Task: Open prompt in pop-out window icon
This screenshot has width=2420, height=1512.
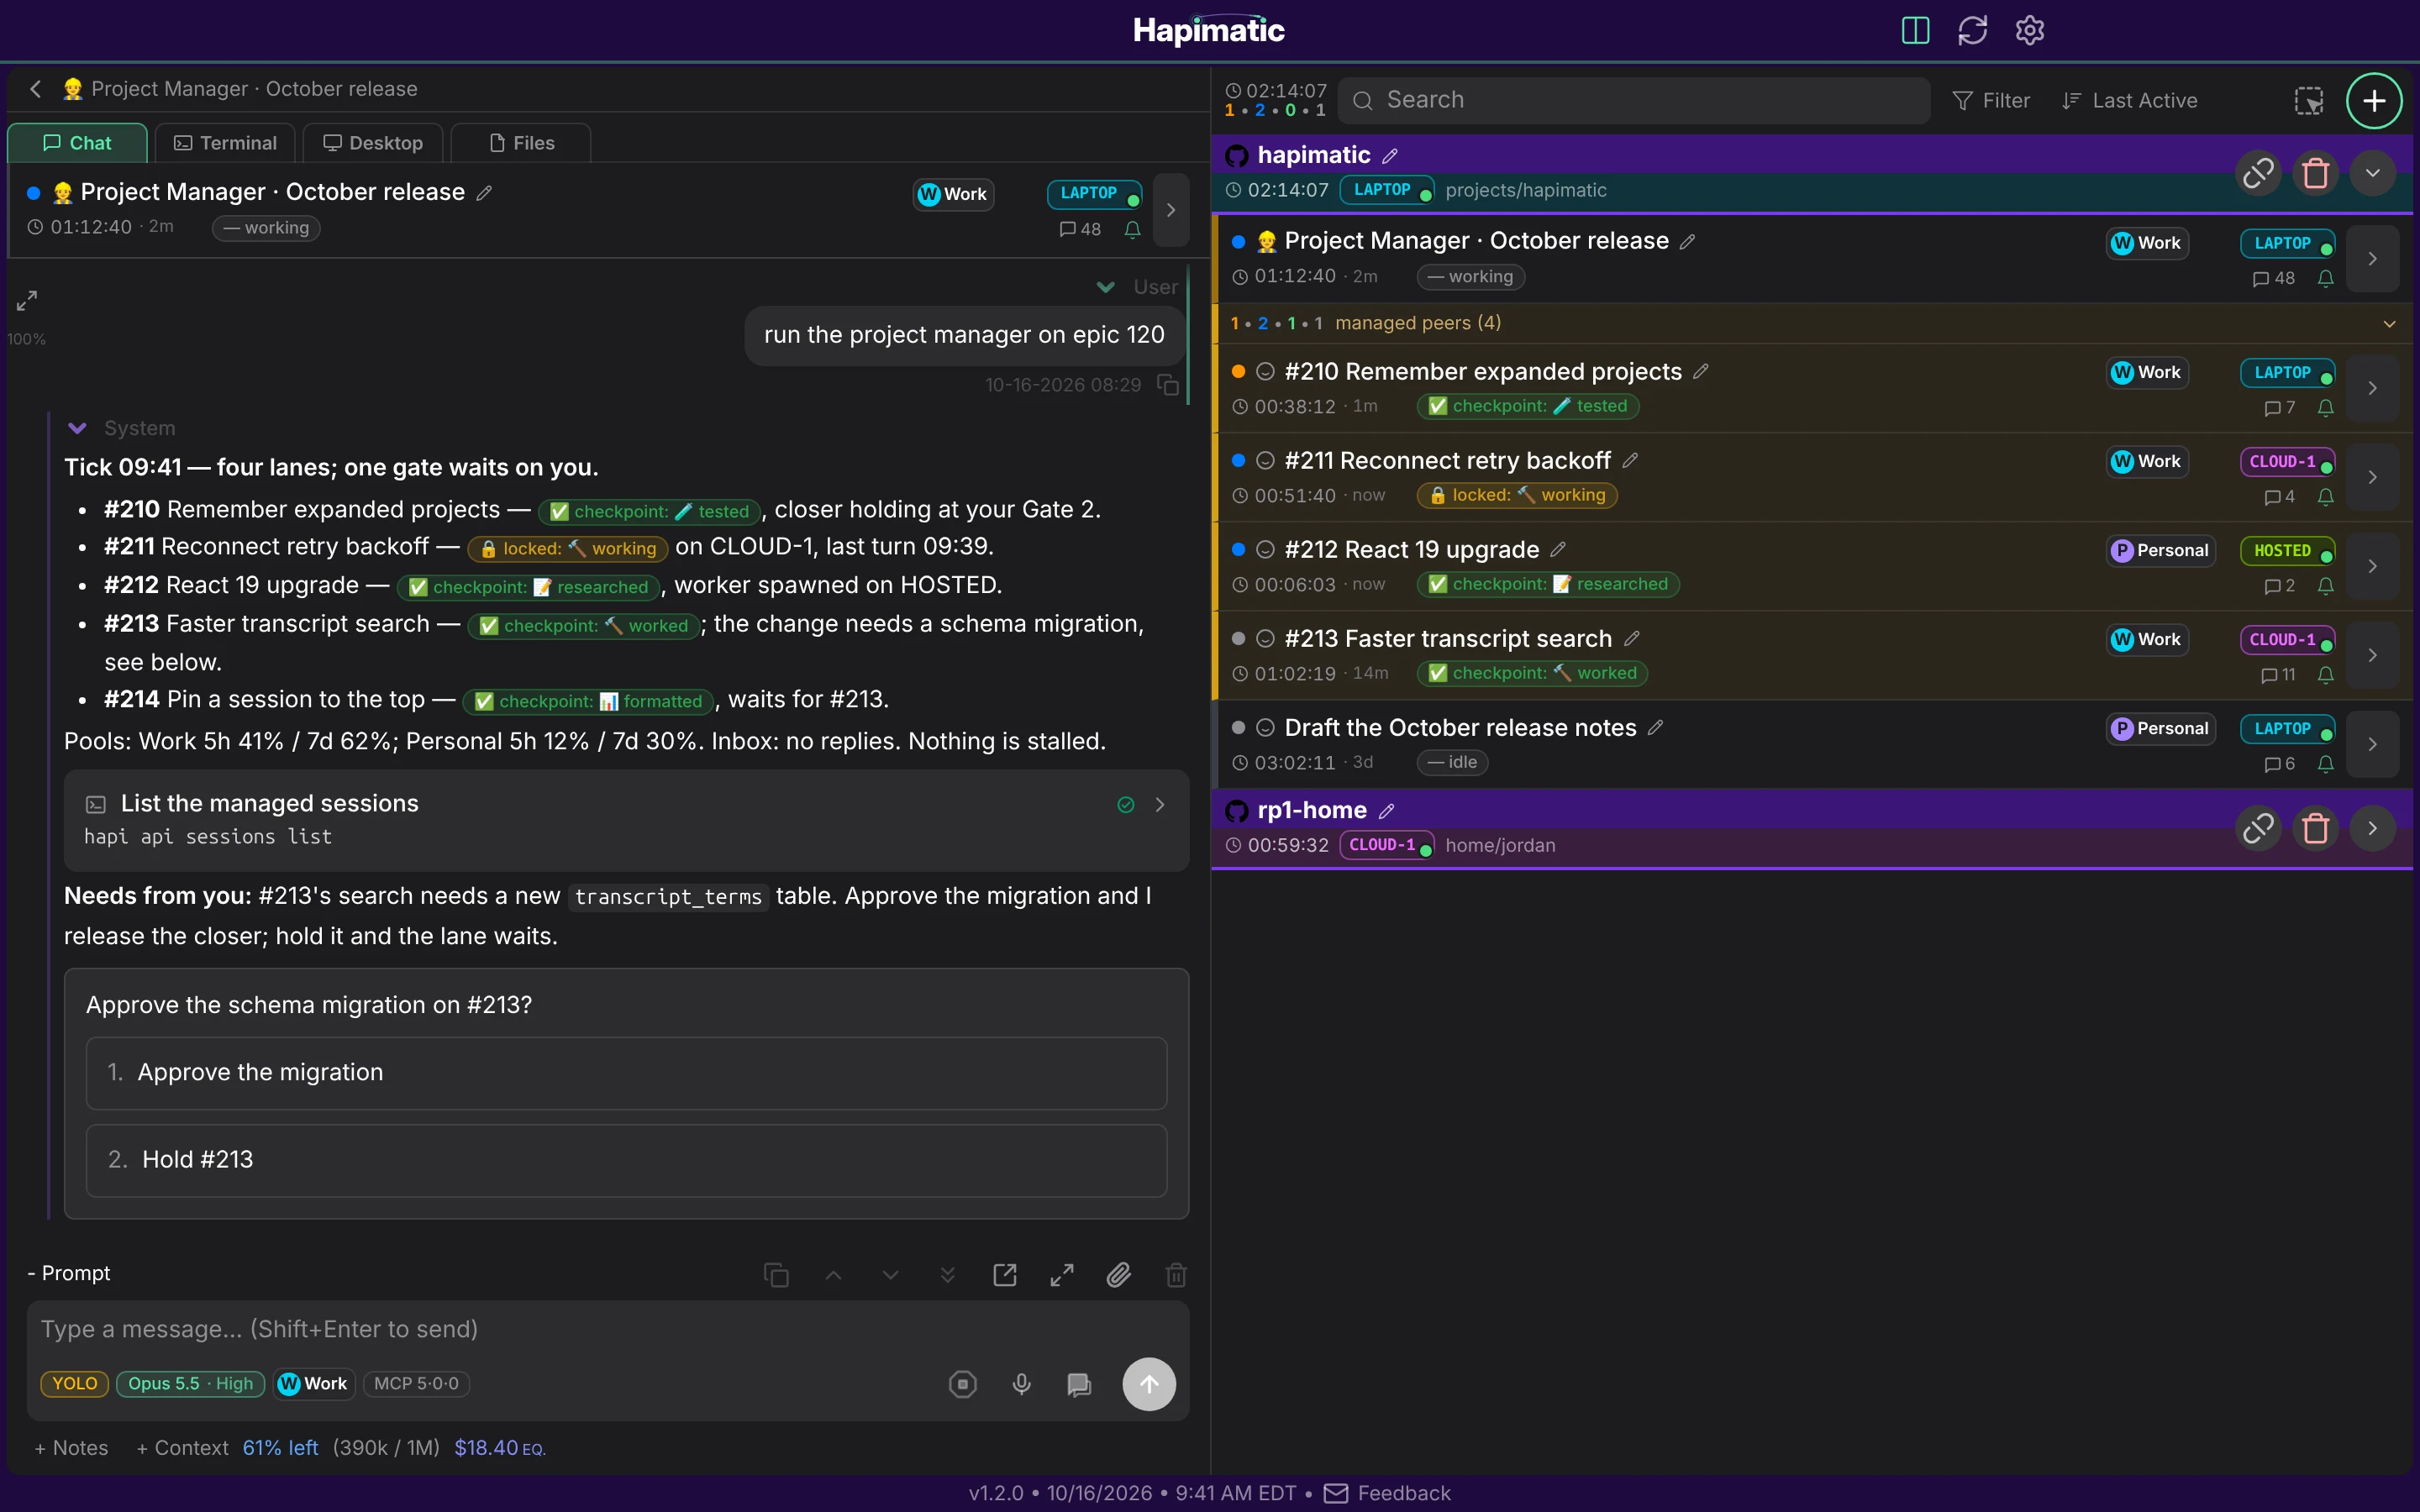Action: pyautogui.click(x=1005, y=1274)
